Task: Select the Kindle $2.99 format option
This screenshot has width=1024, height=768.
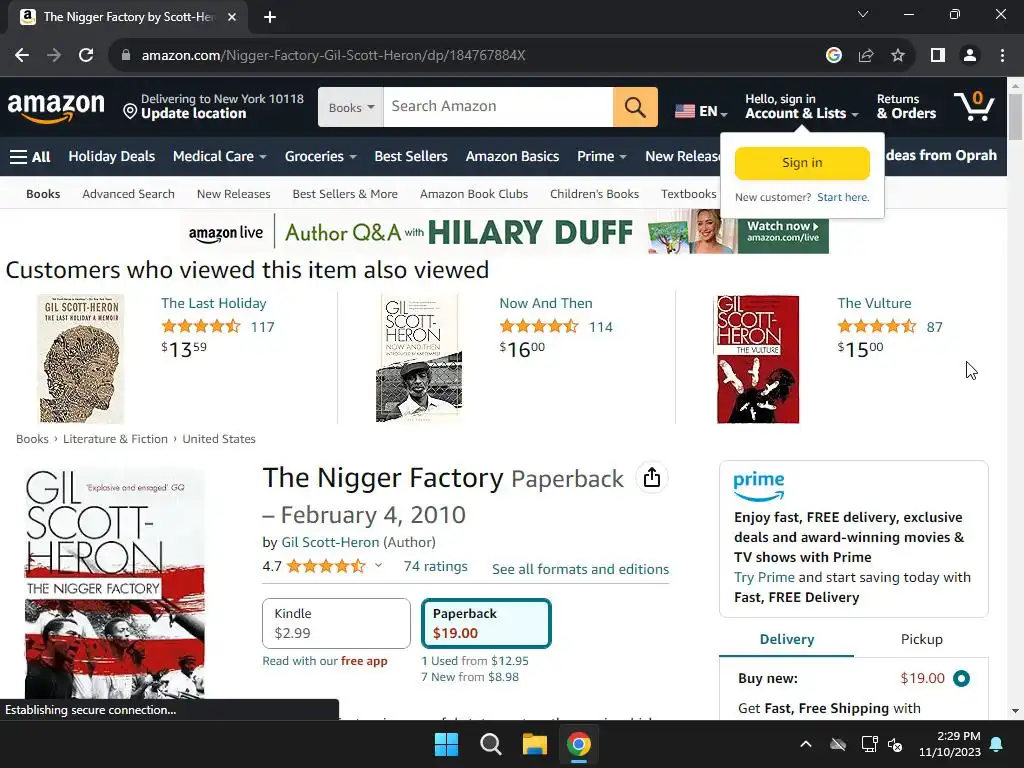Action: [x=336, y=623]
